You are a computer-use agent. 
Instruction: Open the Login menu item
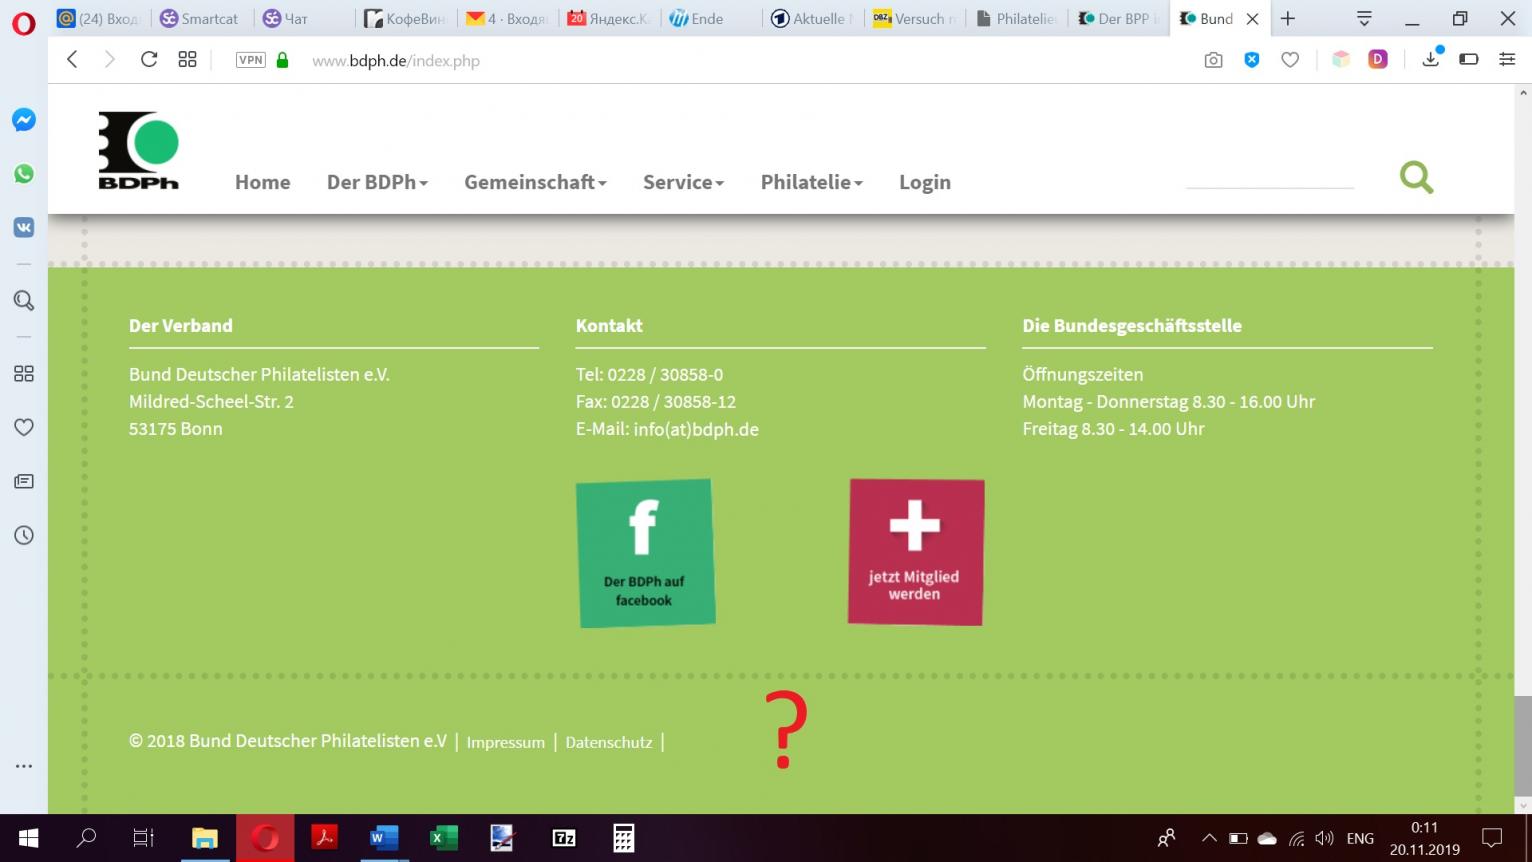[x=925, y=182]
